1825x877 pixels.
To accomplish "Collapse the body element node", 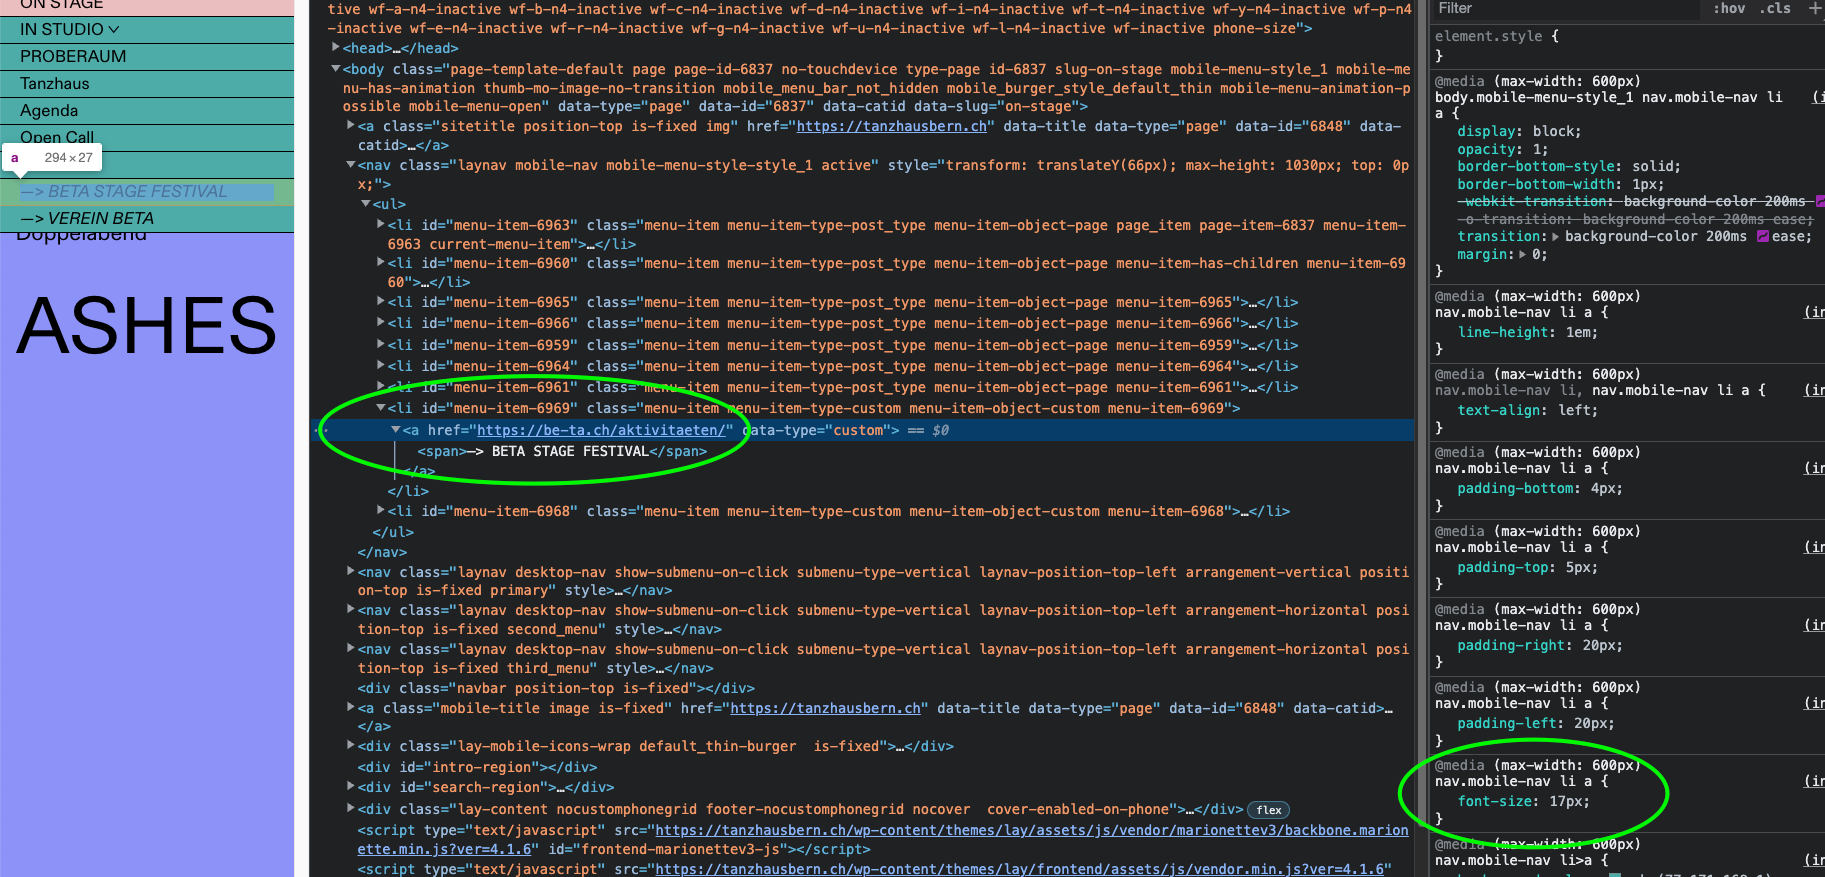I will pos(336,69).
